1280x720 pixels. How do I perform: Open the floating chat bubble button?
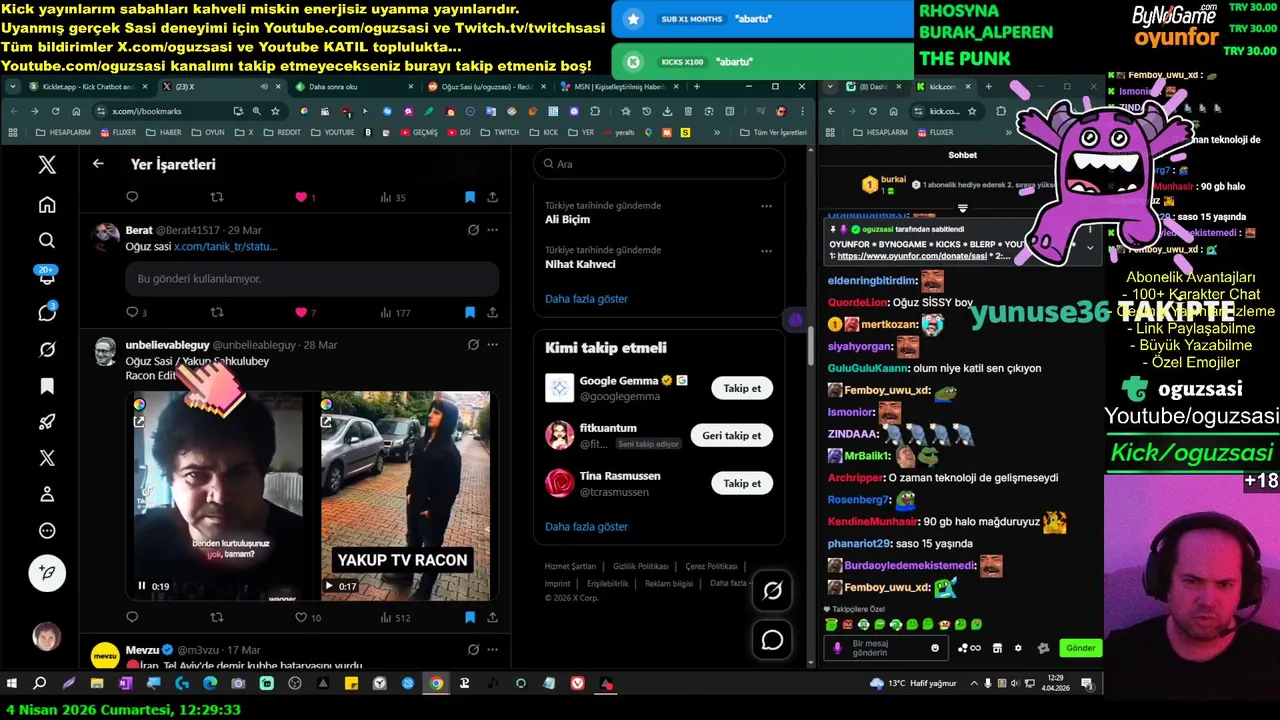point(772,640)
